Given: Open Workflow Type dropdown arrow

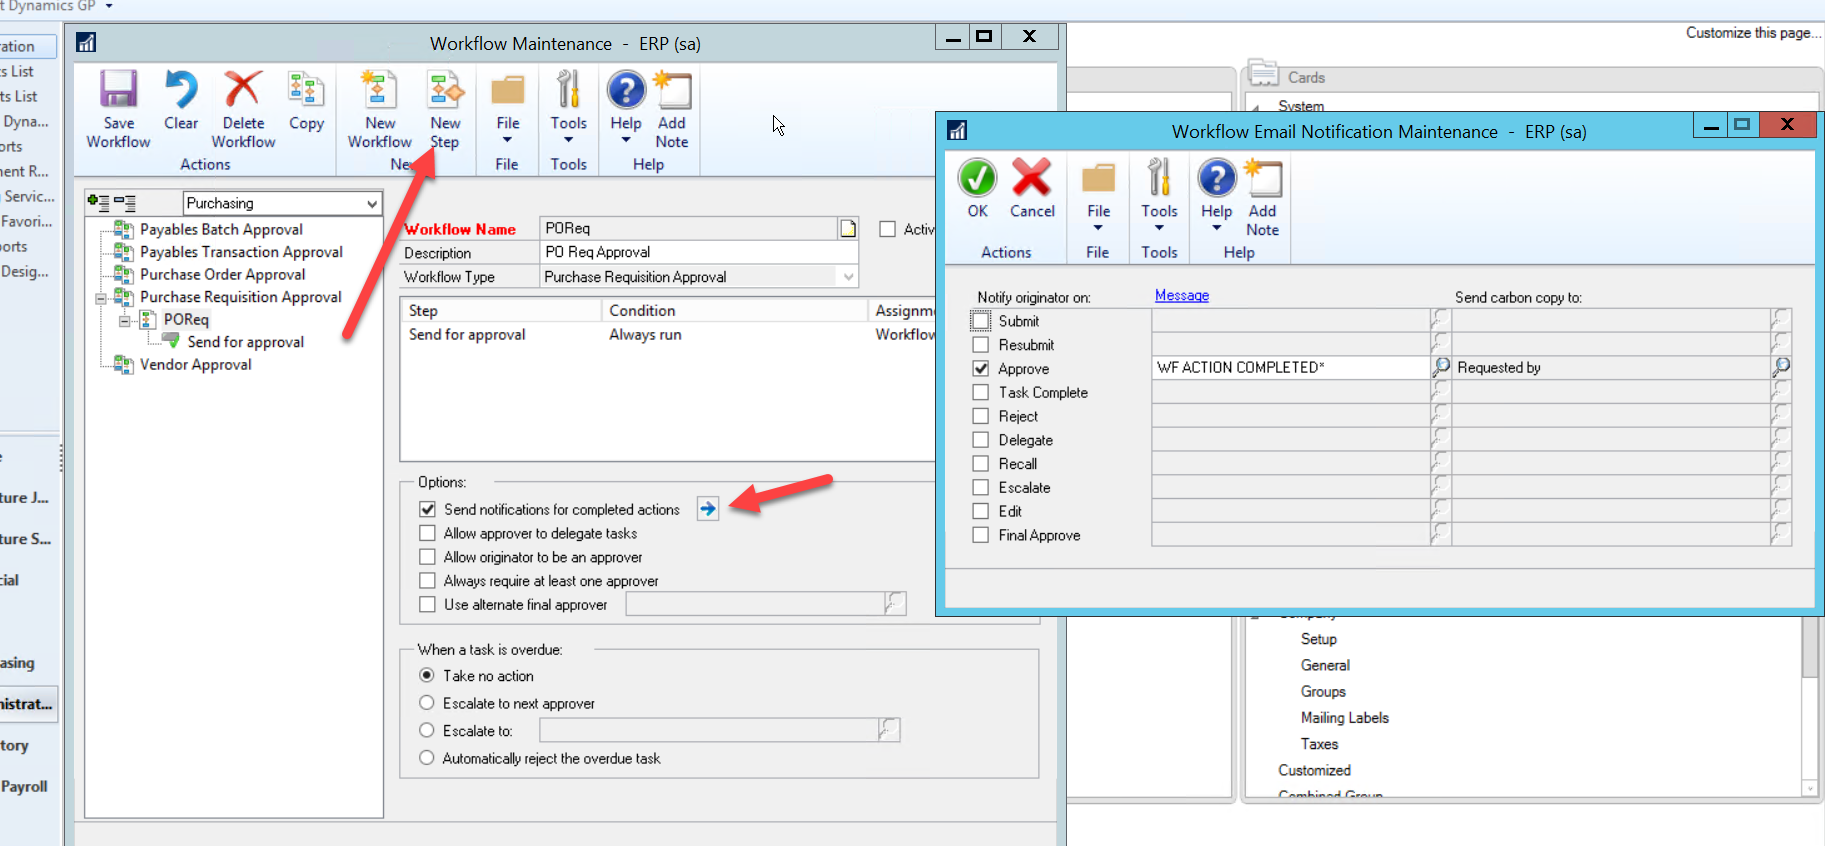Looking at the screenshot, I should coord(849,277).
